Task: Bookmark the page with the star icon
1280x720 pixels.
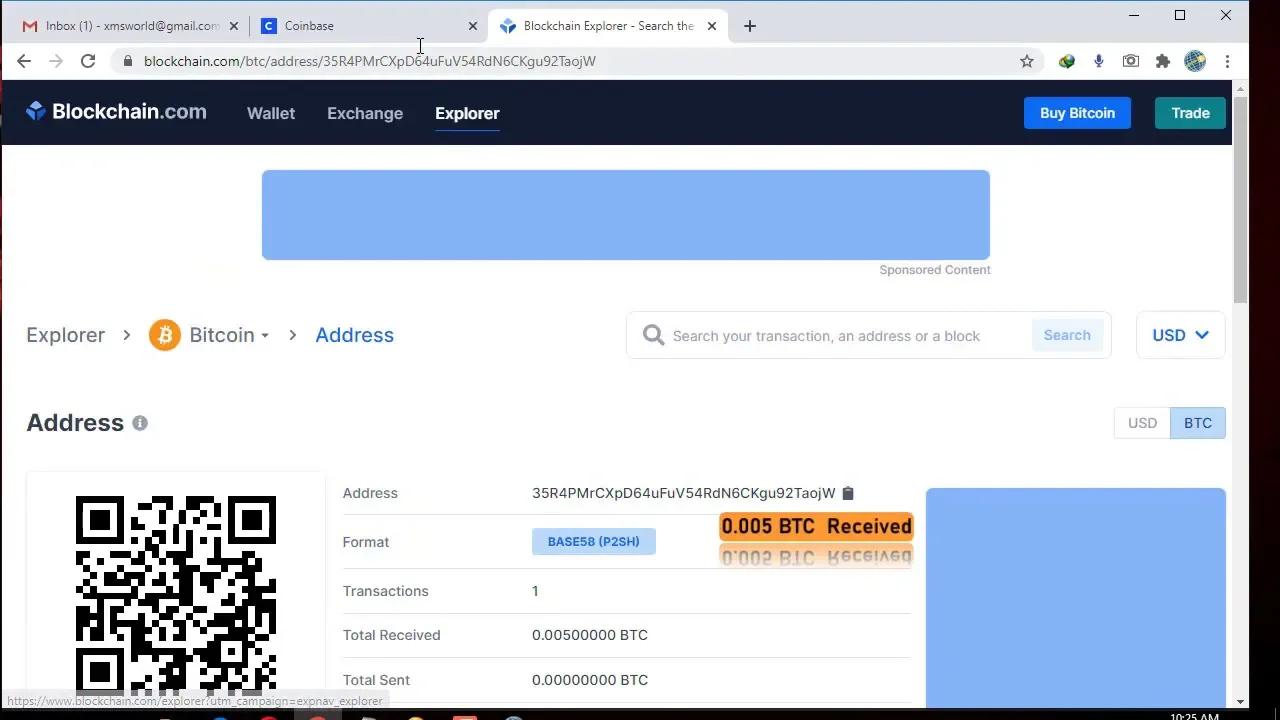Action: pyautogui.click(x=1026, y=61)
